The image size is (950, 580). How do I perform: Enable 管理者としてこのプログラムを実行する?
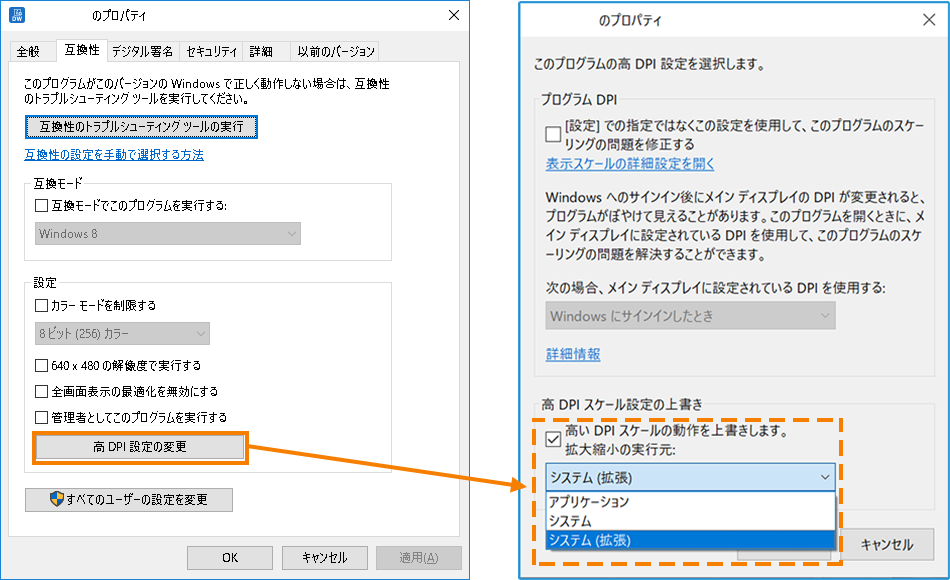click(41, 418)
